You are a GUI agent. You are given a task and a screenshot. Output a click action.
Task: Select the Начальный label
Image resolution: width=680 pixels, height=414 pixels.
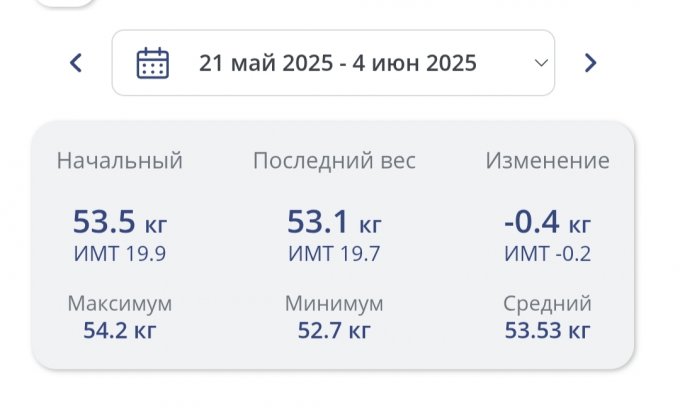click(x=119, y=161)
